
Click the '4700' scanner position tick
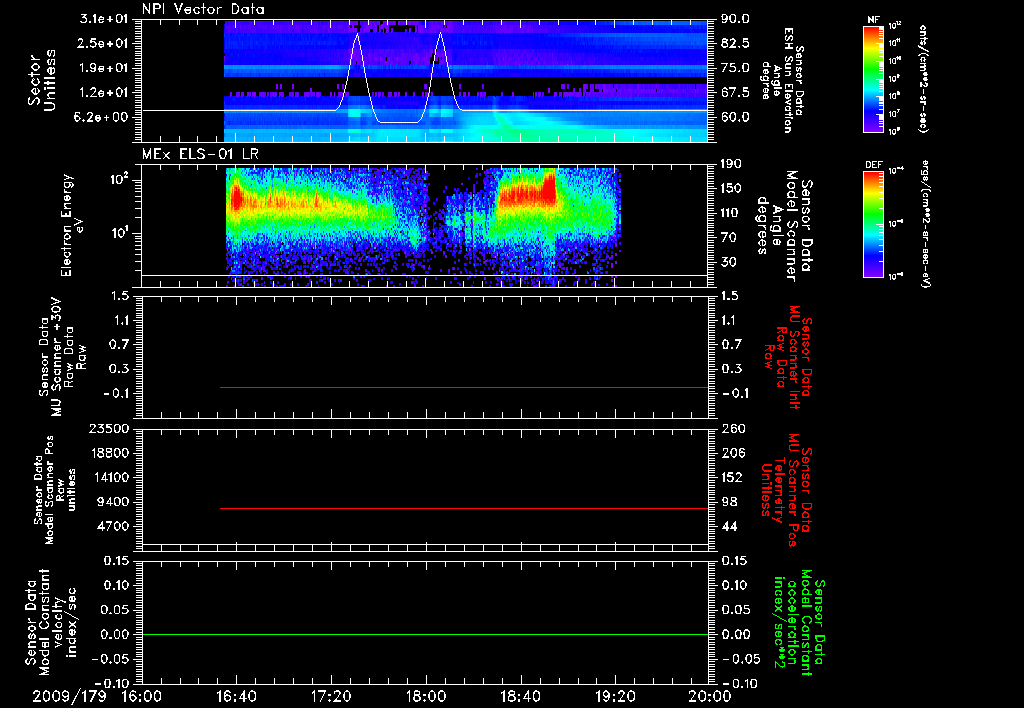[x=113, y=526]
